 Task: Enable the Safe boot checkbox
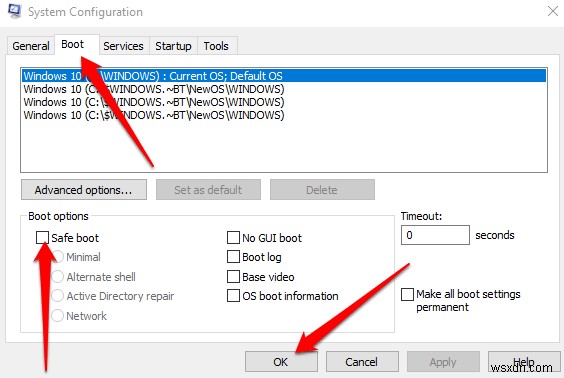[x=42, y=238]
